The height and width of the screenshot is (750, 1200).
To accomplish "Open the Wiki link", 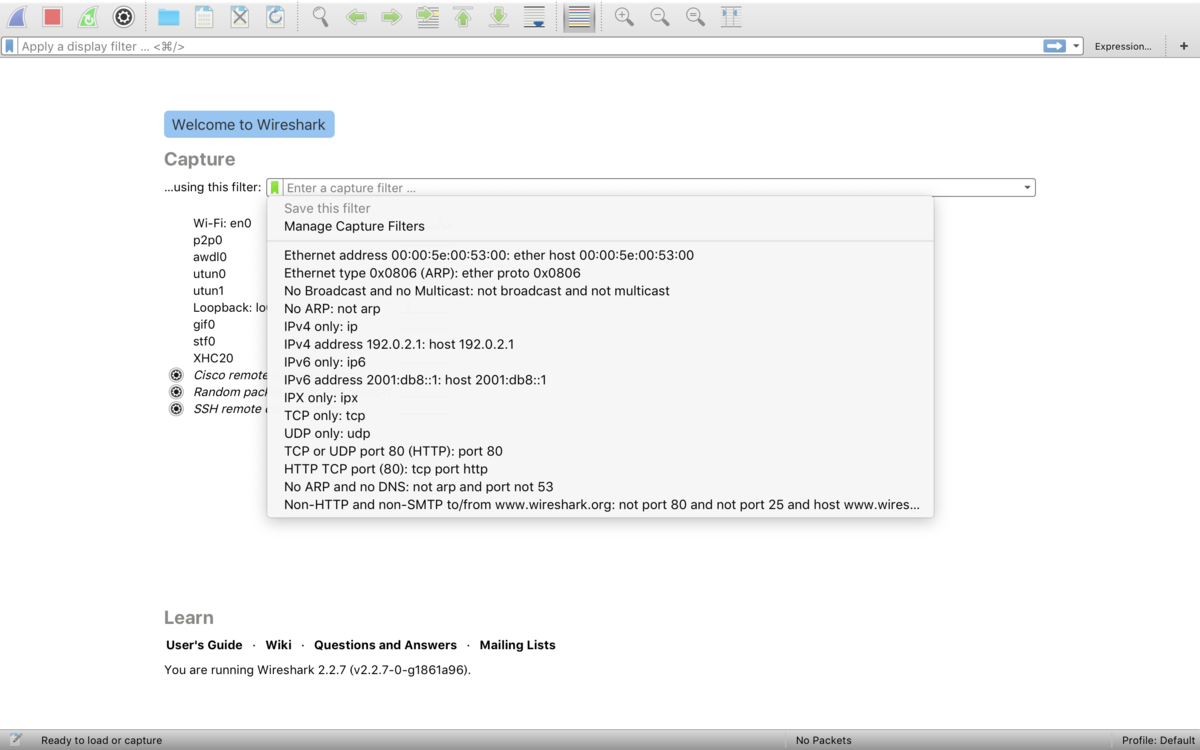I will 278,645.
